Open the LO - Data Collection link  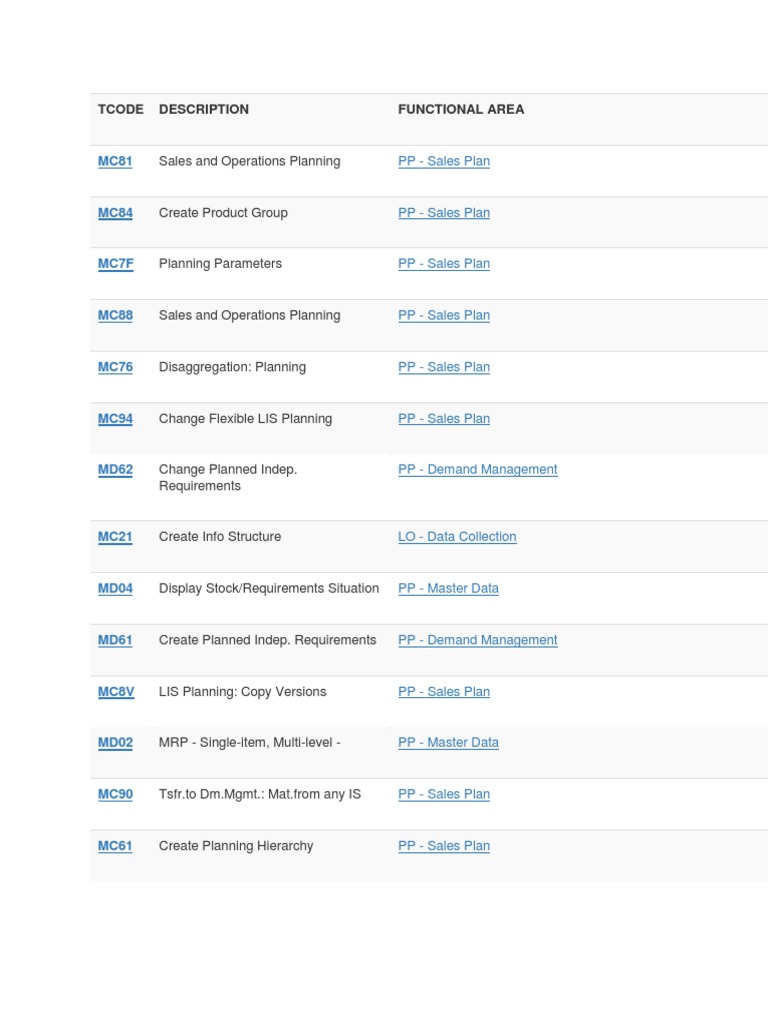(x=457, y=537)
